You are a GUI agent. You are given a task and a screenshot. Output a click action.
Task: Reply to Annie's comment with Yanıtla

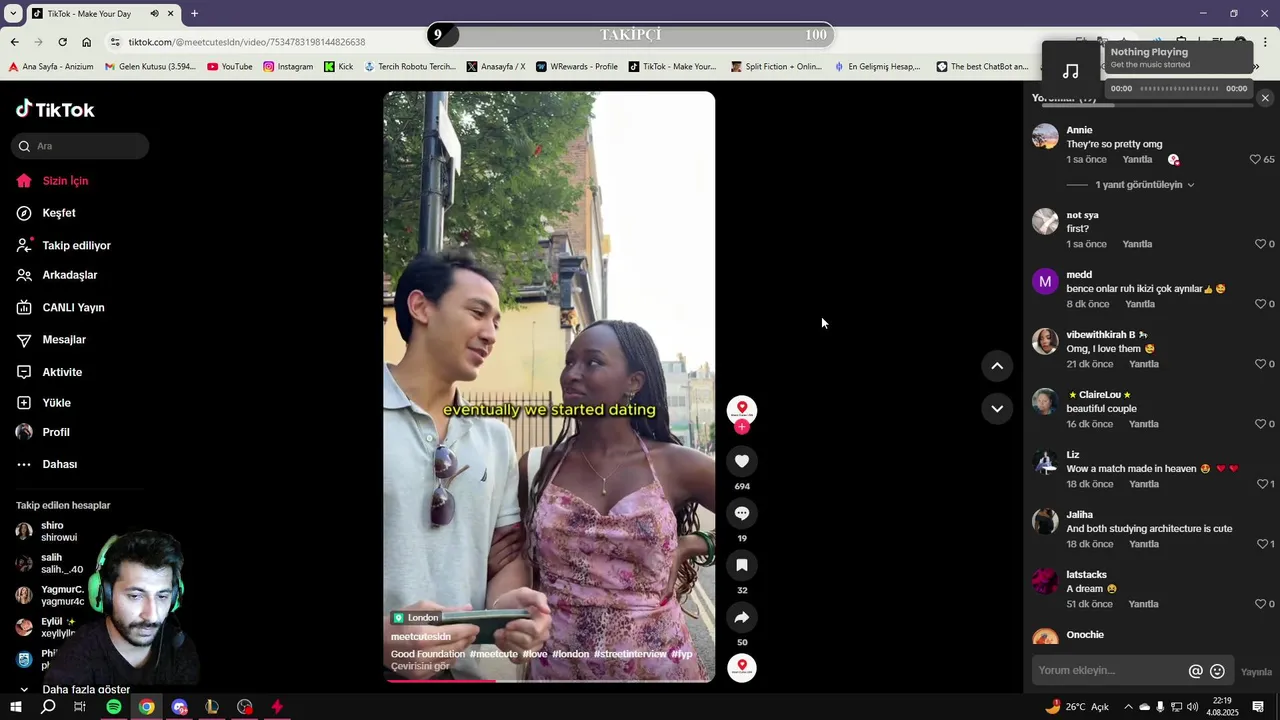click(1137, 160)
